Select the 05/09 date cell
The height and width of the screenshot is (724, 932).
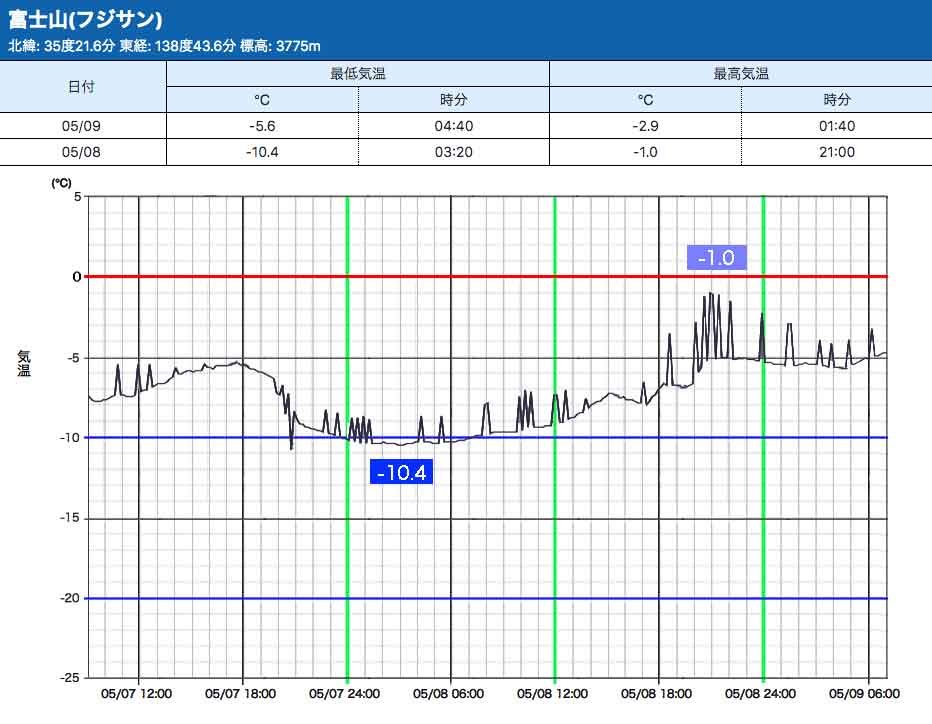pyautogui.click(x=81, y=126)
